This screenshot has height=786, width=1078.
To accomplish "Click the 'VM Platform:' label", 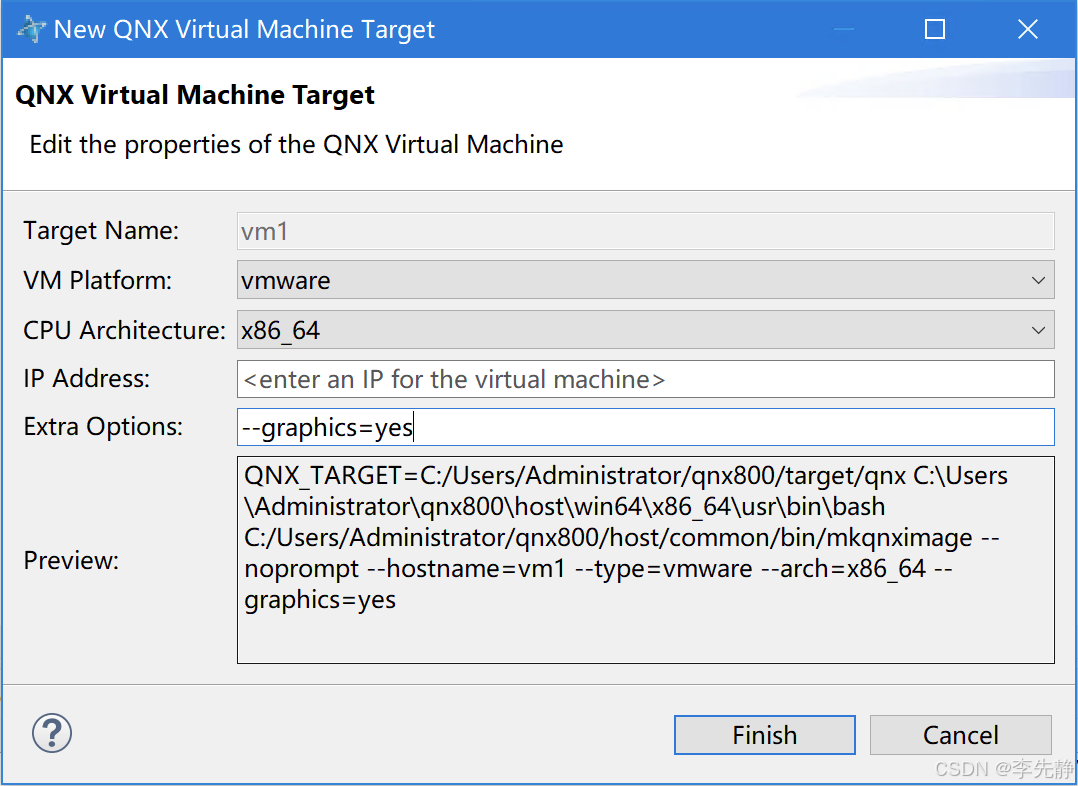I will coord(98,281).
